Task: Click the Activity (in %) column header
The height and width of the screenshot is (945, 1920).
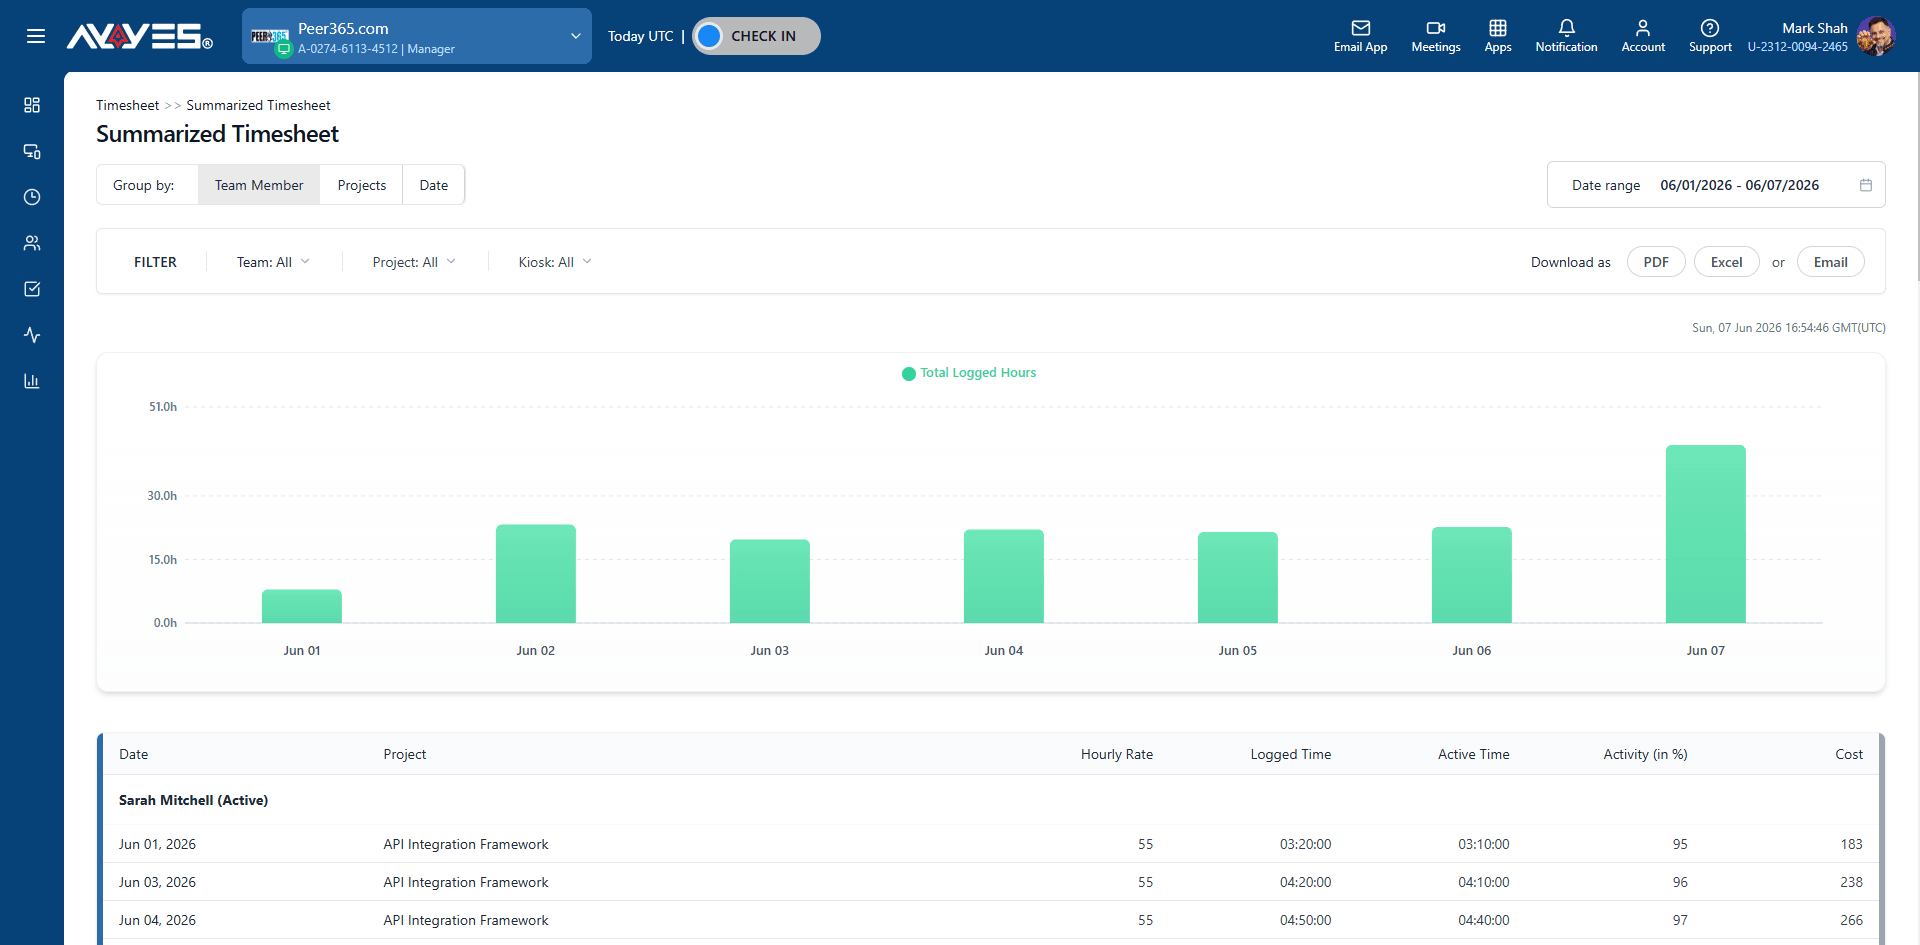Action: coord(1646,754)
